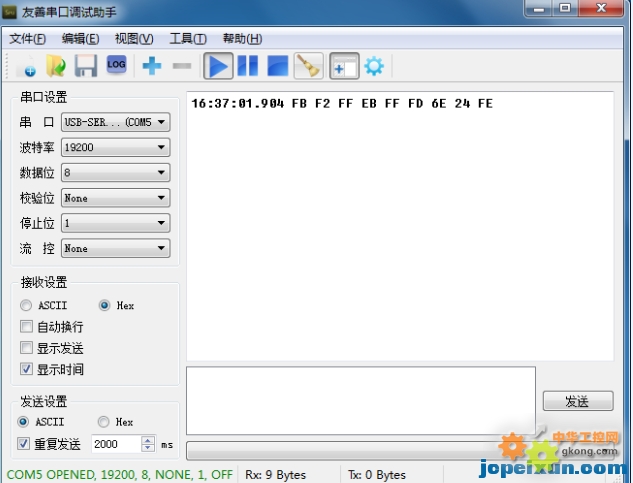Click the 发送 send button
Screen dimensions: 633x483
point(578,401)
